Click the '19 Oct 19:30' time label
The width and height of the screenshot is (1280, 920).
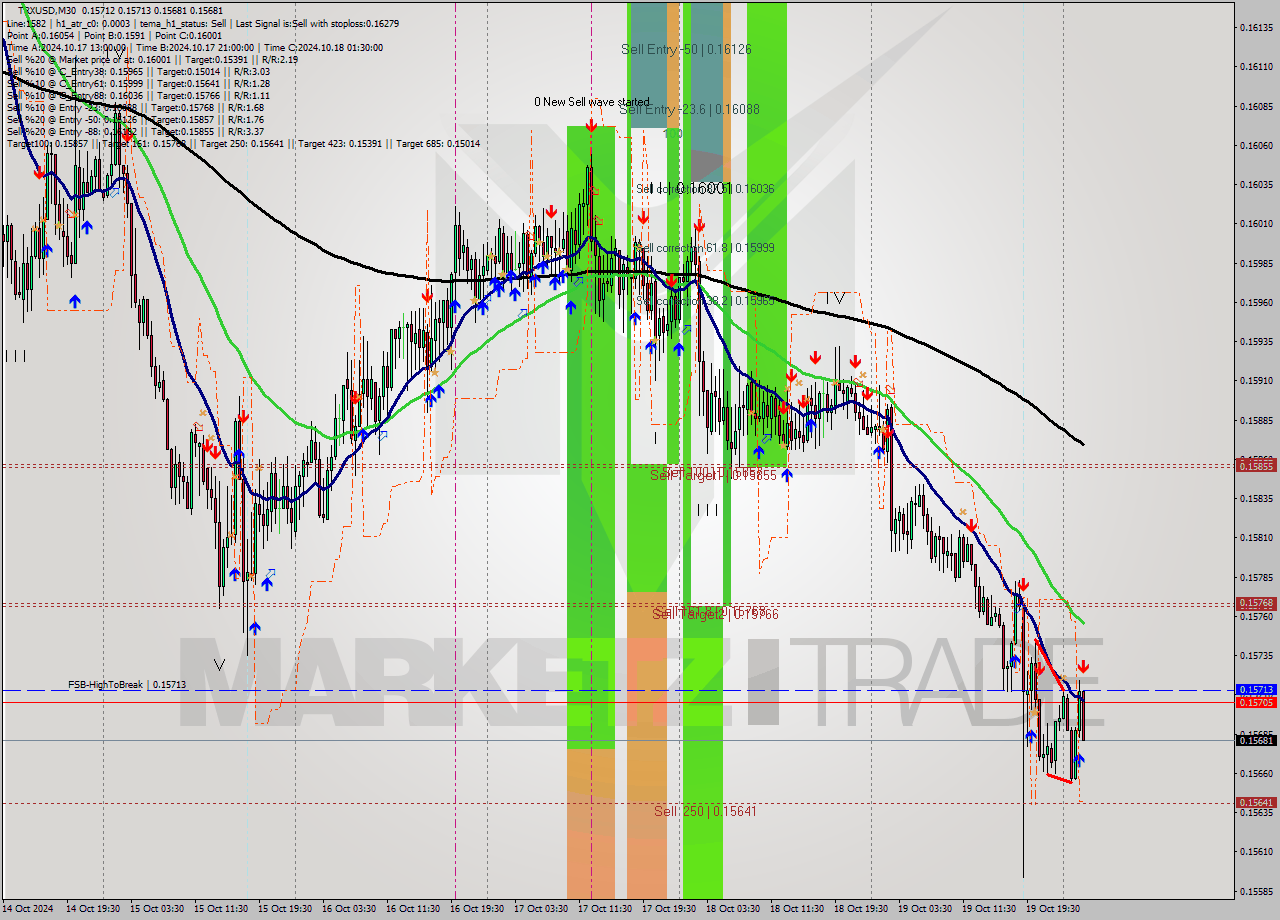pyautogui.click(x=1053, y=909)
